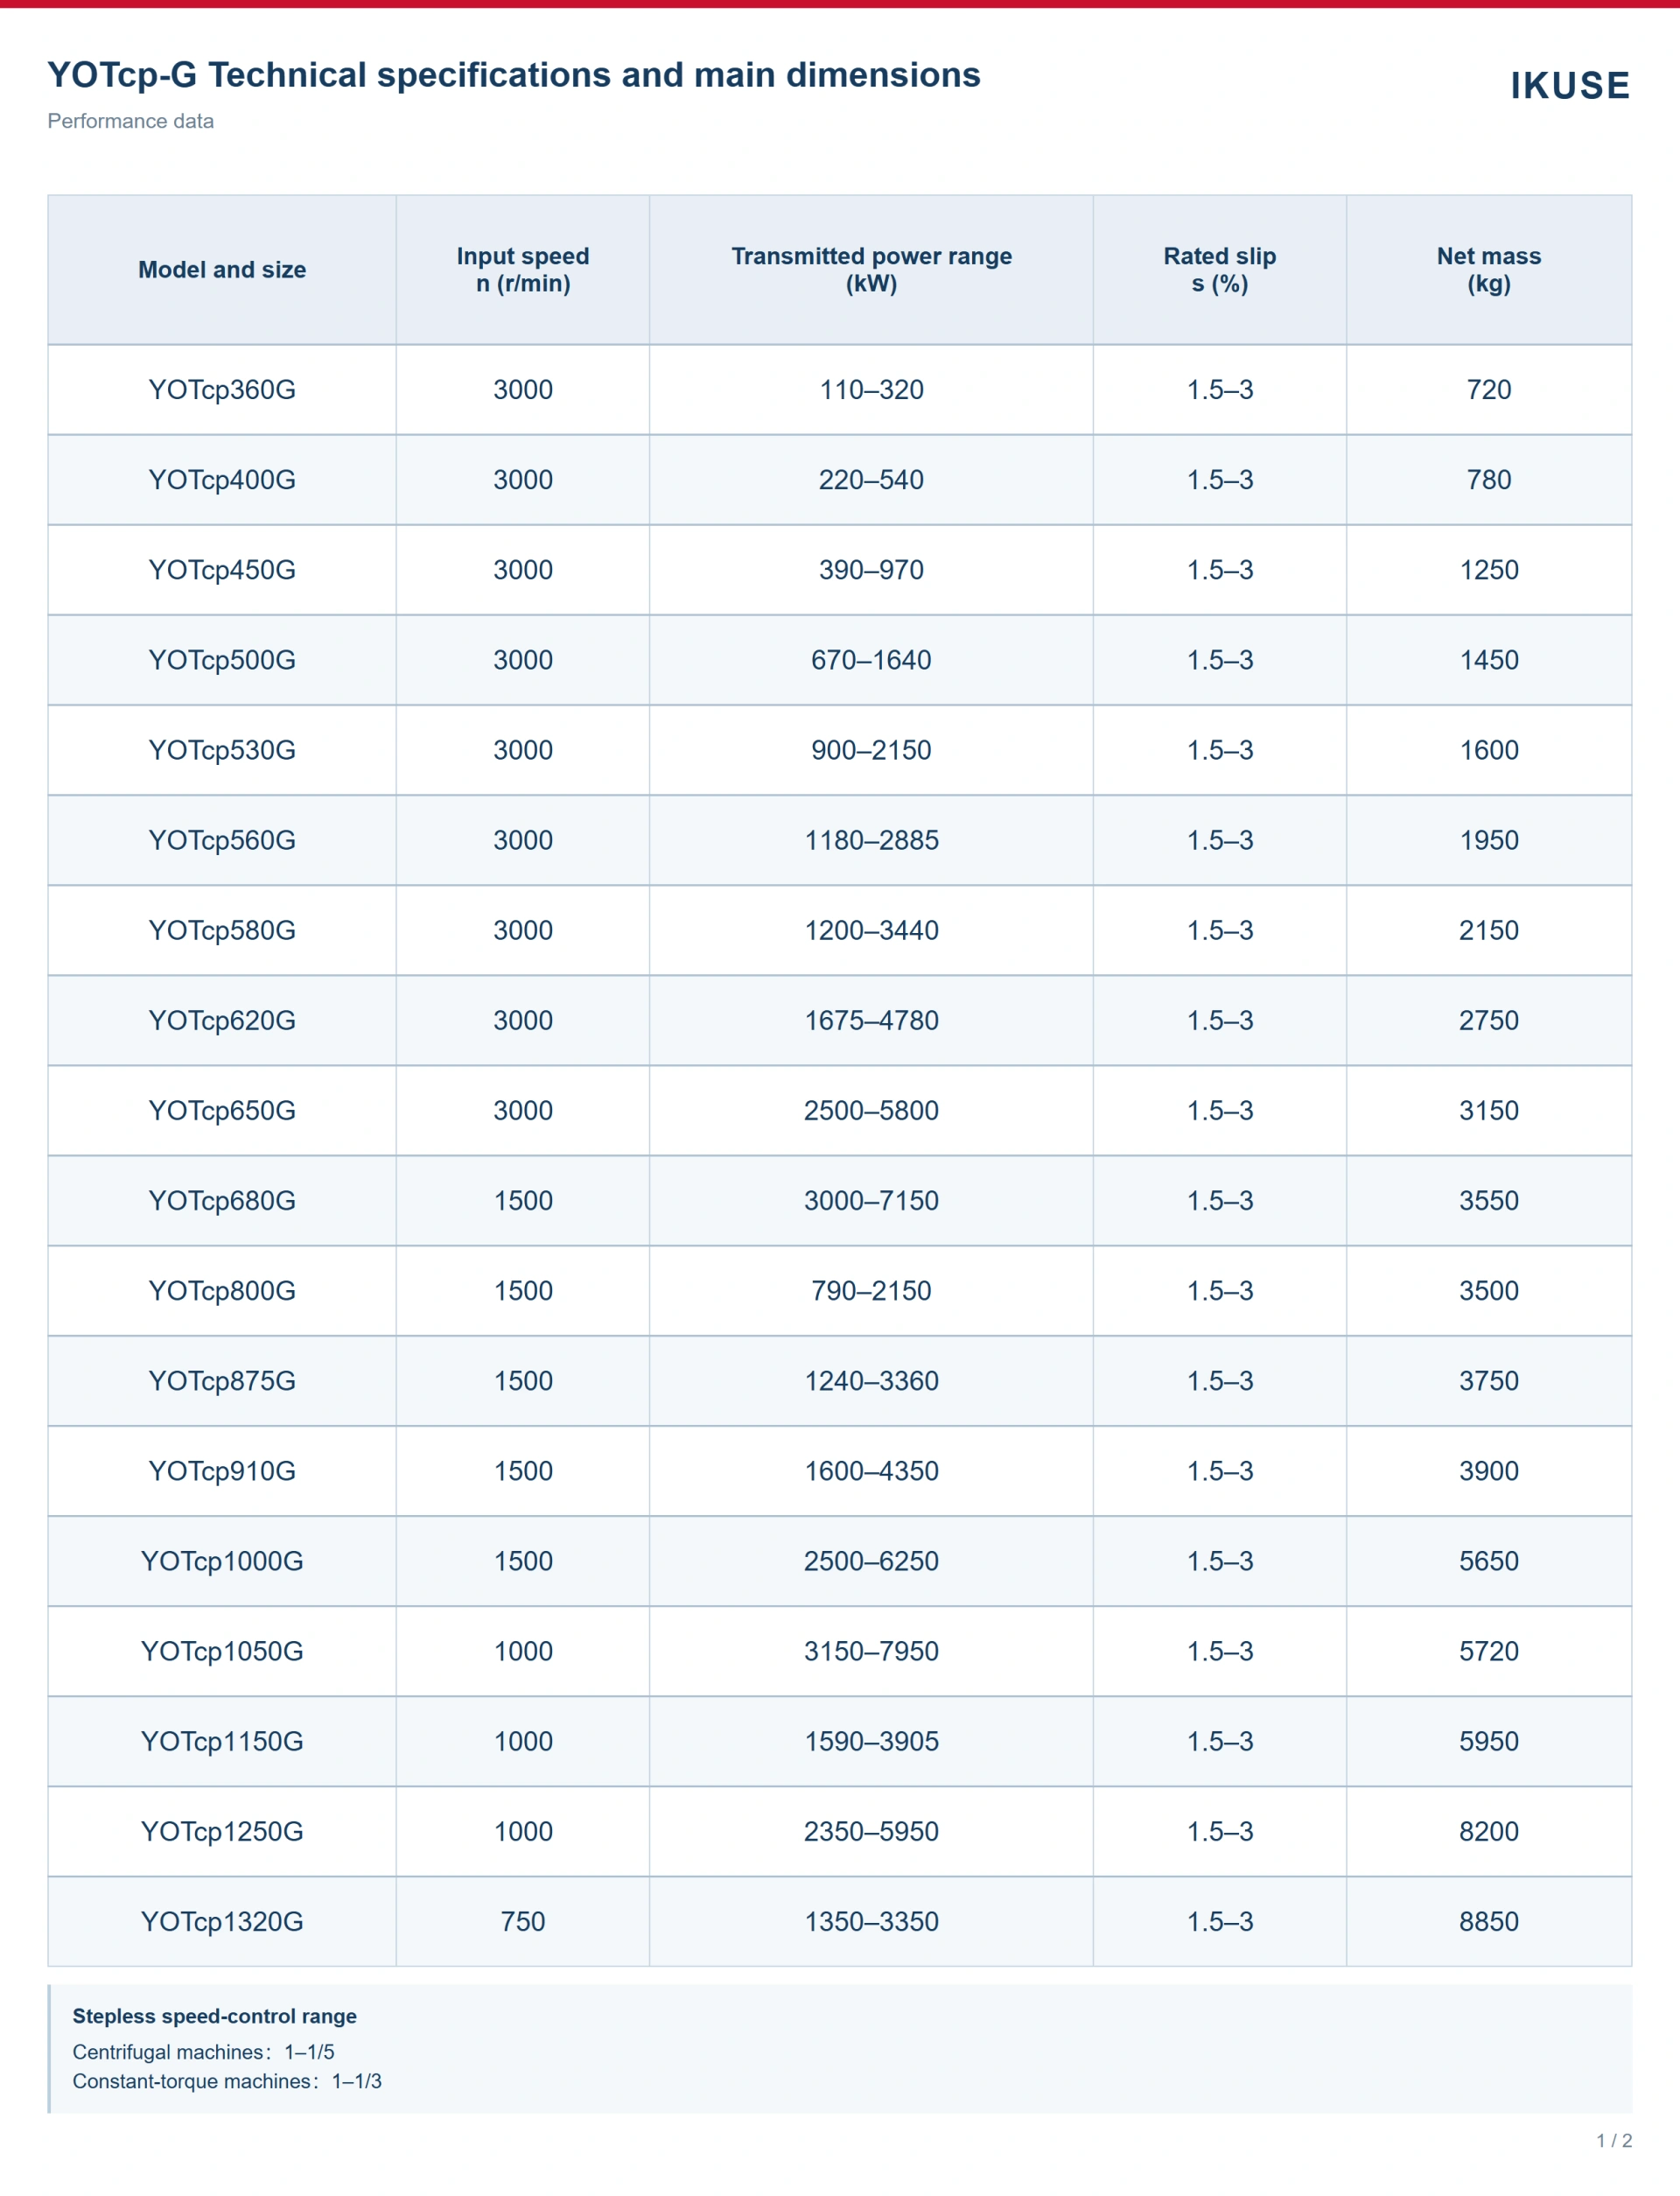Select the YOTcp1320G model cell
This screenshot has width=1680, height=2196.
tap(222, 1921)
